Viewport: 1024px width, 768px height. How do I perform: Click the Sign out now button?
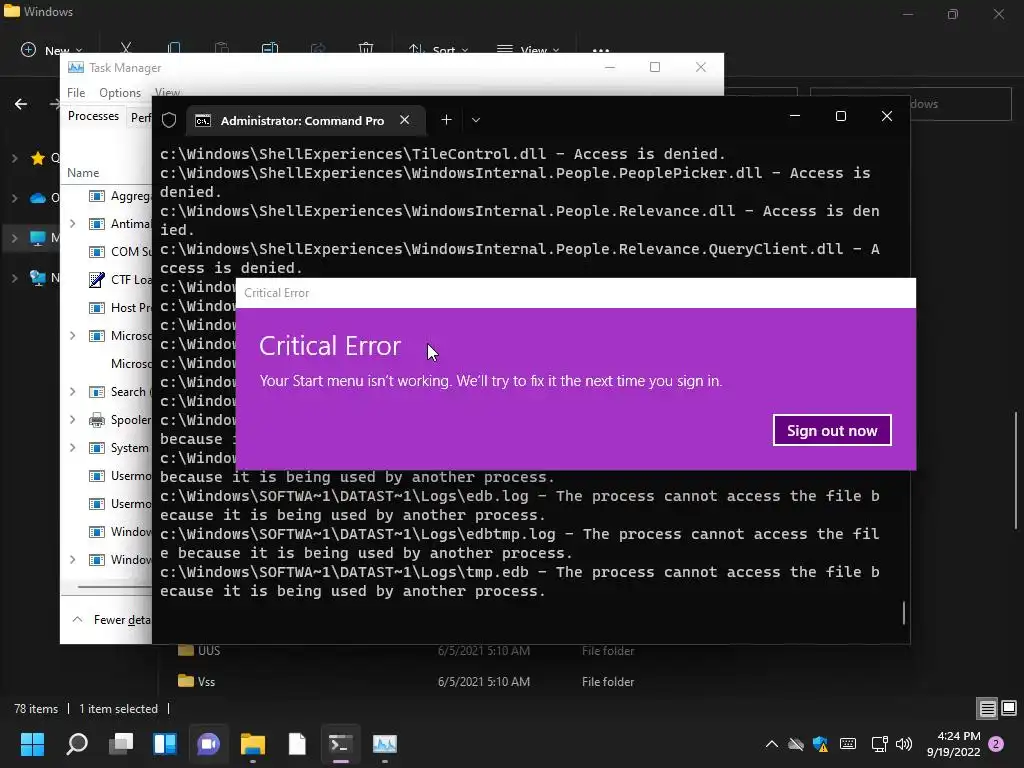[x=831, y=430]
